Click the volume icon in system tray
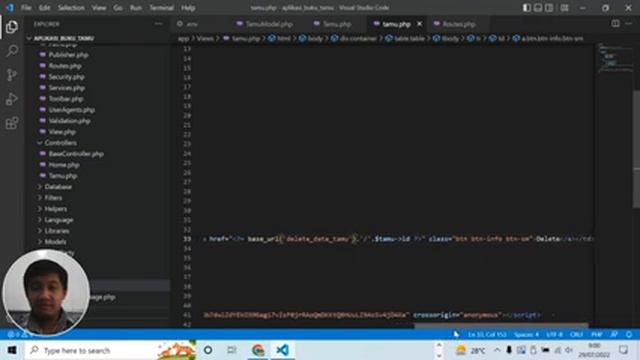The image size is (640, 360). click(569, 350)
